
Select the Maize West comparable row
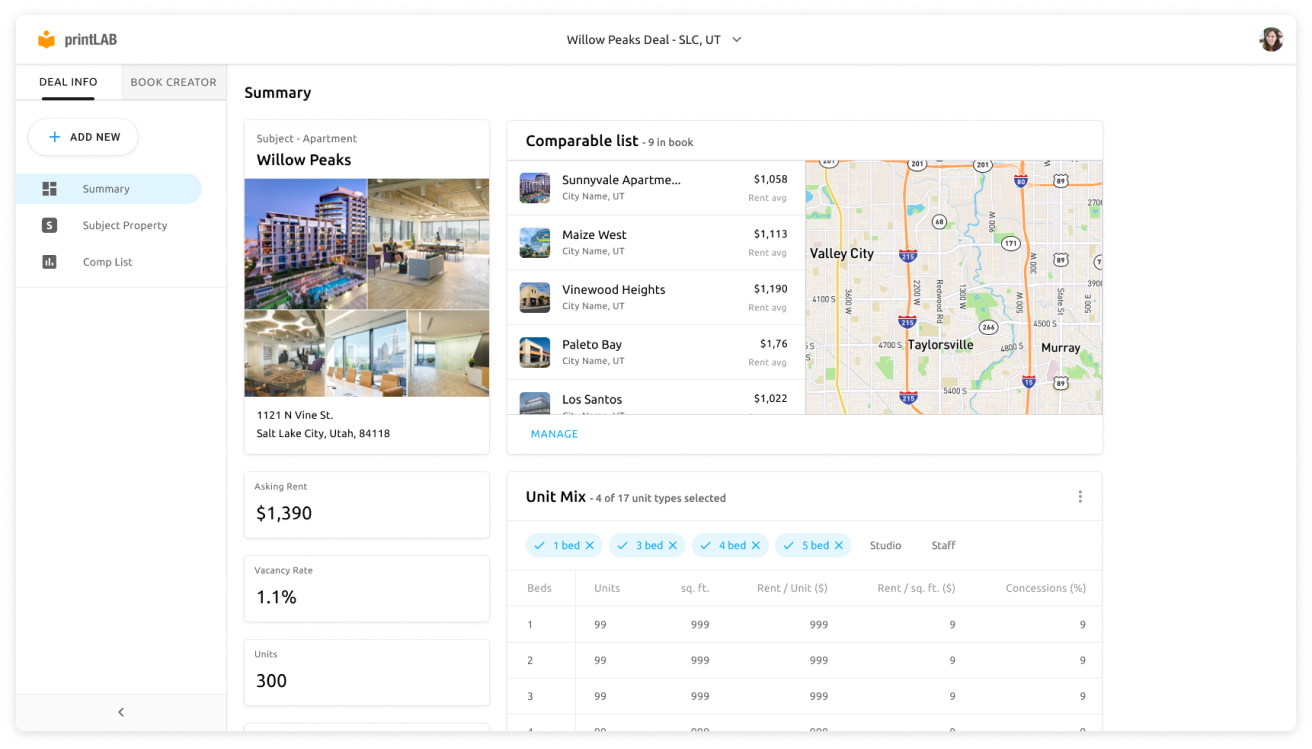(x=656, y=243)
